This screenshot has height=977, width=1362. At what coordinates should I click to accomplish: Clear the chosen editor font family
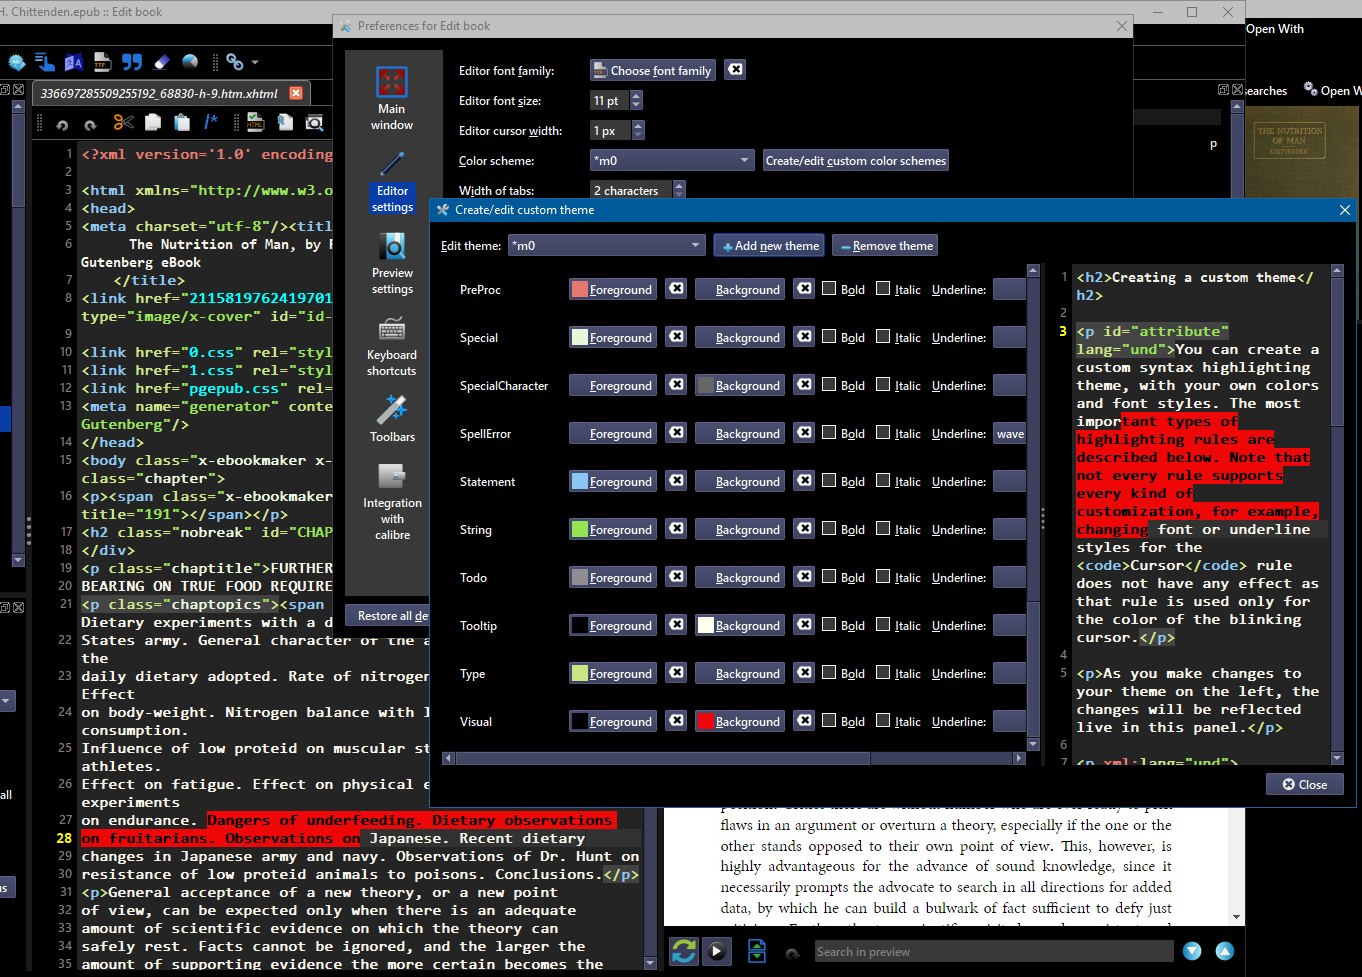[735, 69]
